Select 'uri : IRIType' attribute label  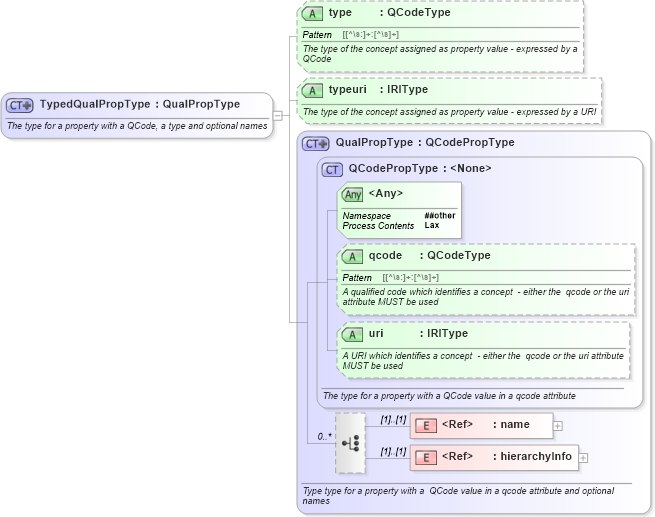(x=418, y=333)
